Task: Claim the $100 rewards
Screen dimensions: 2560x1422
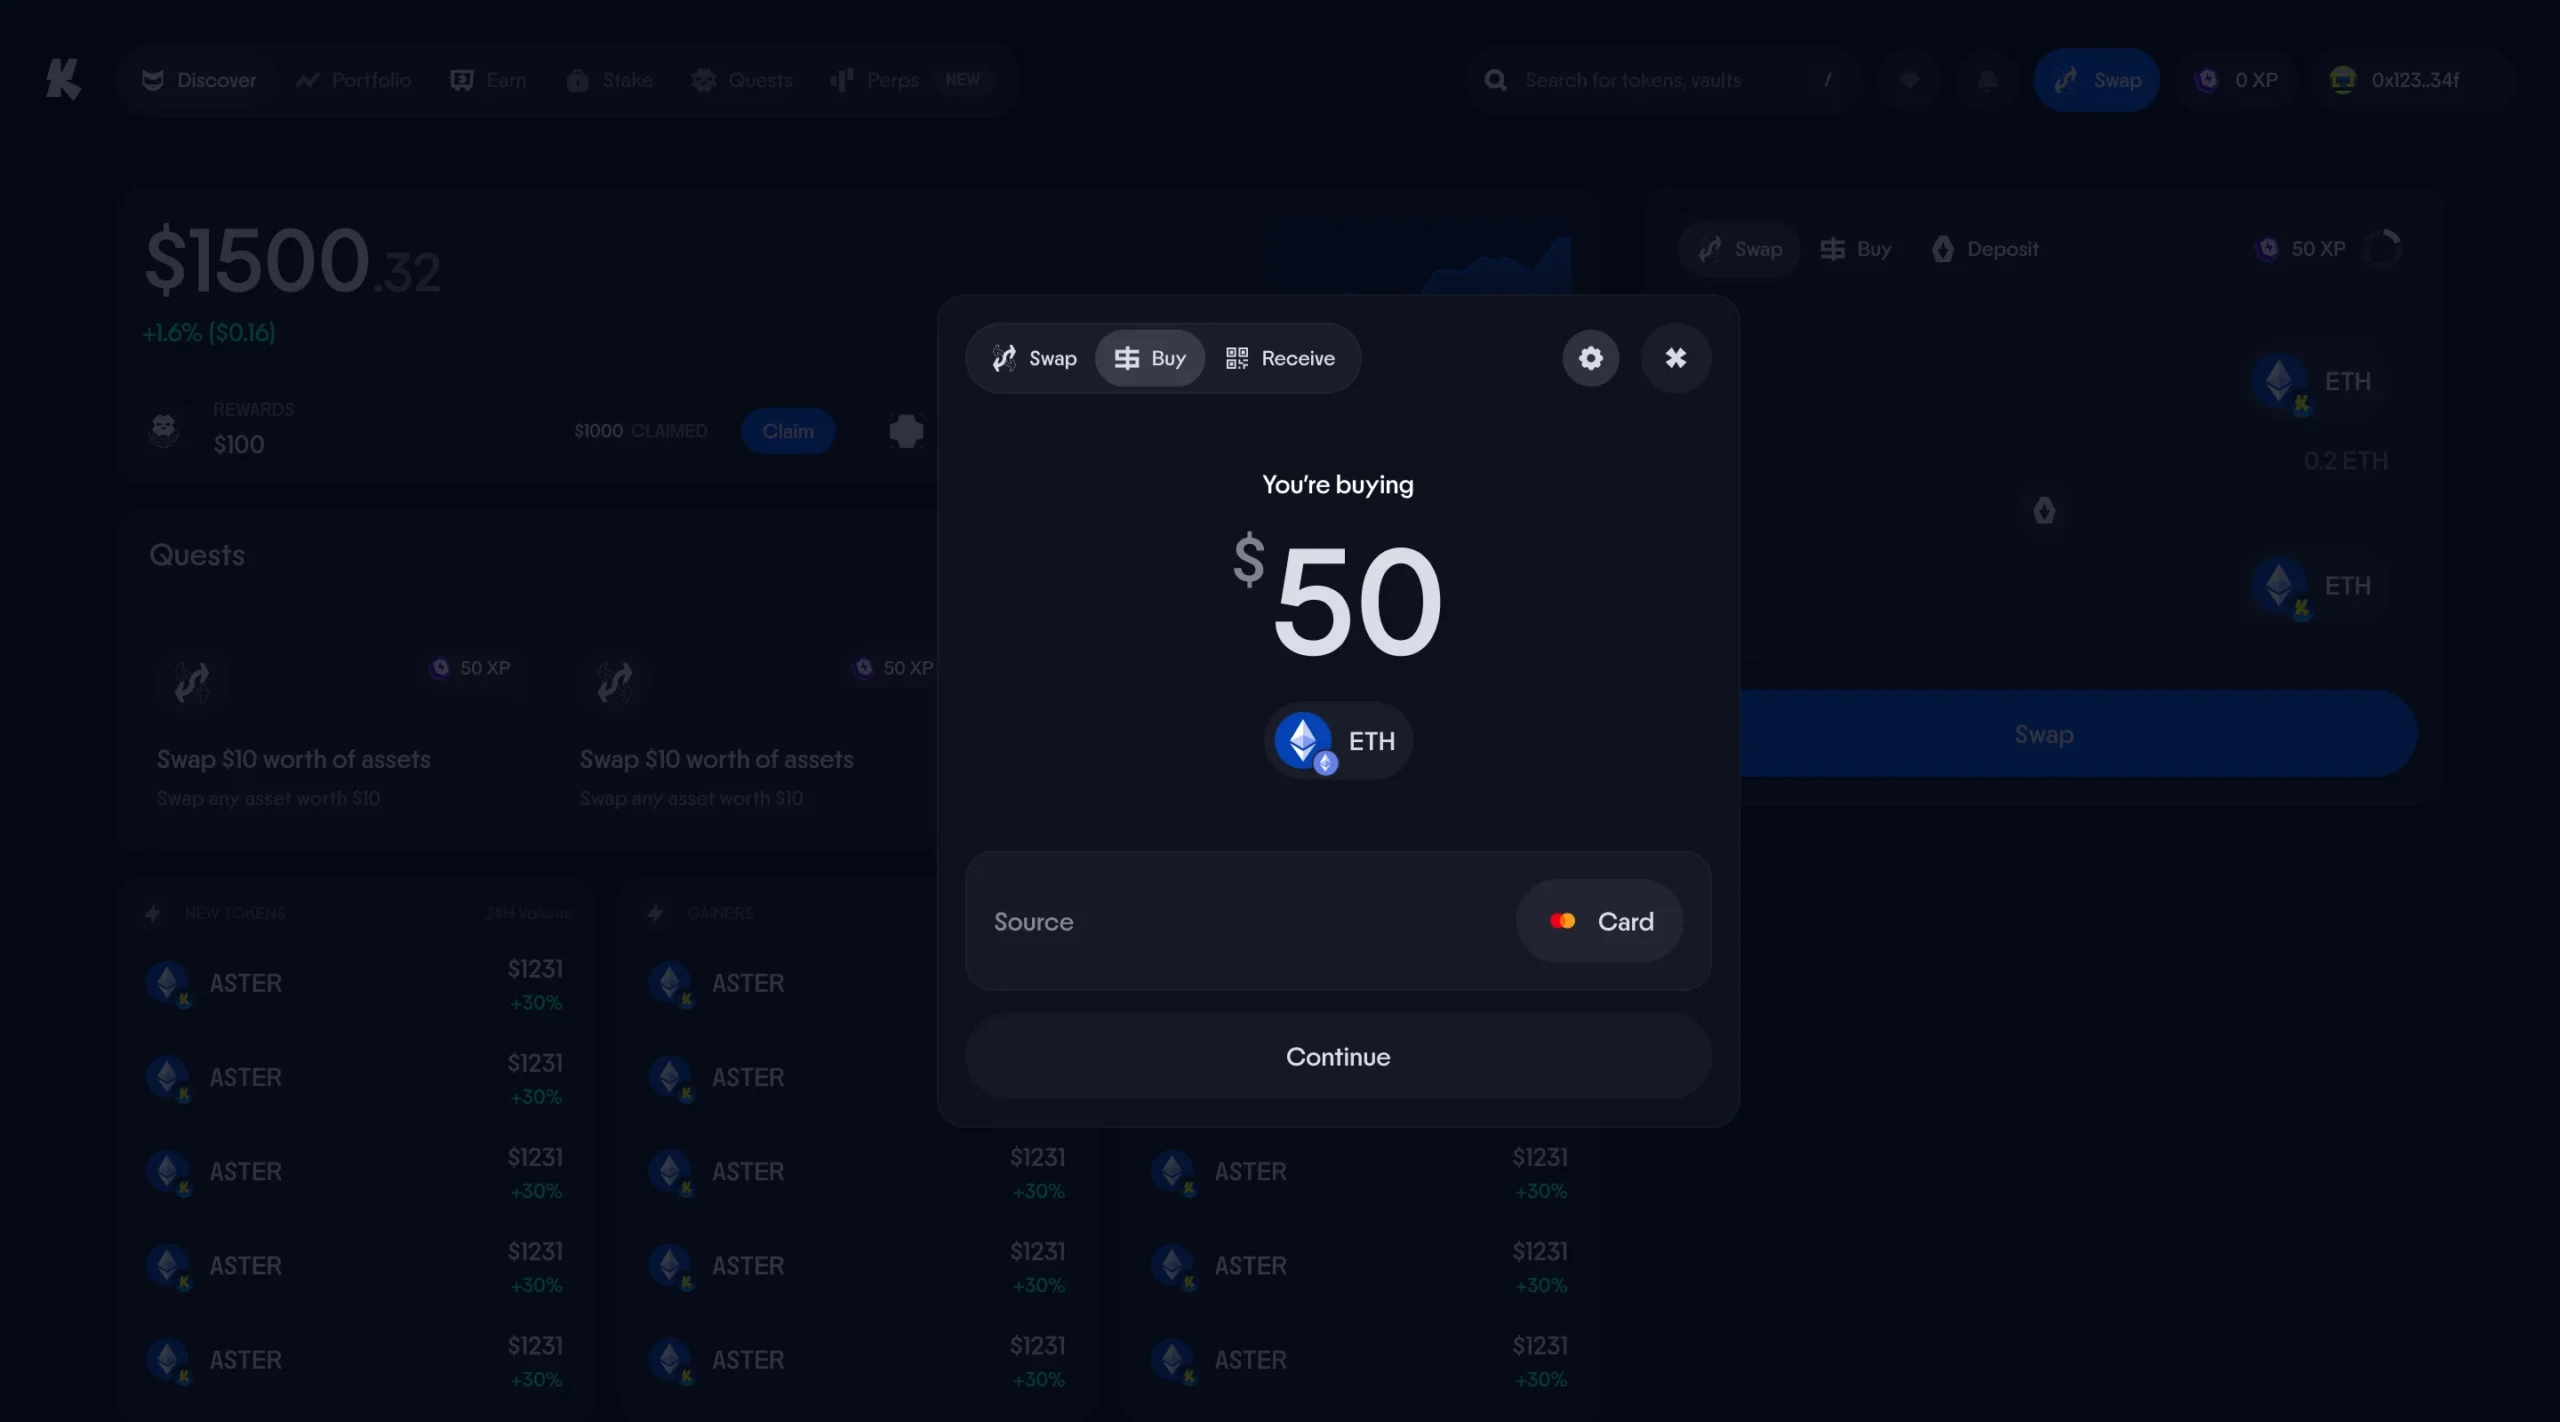Action: point(788,431)
